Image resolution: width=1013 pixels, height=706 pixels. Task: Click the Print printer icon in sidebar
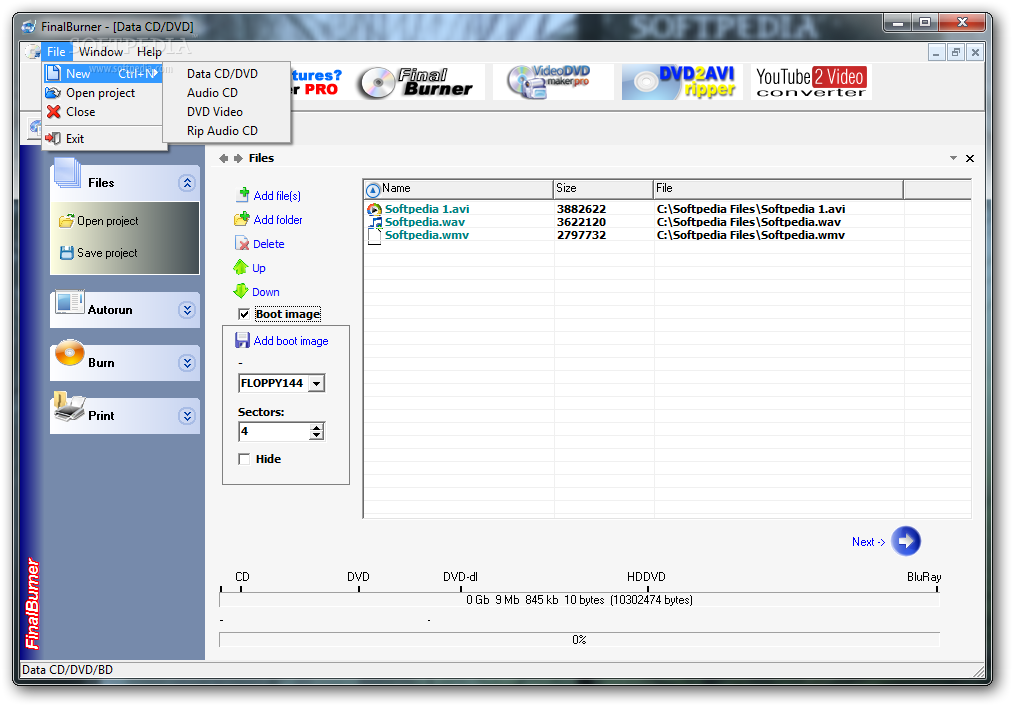69,407
